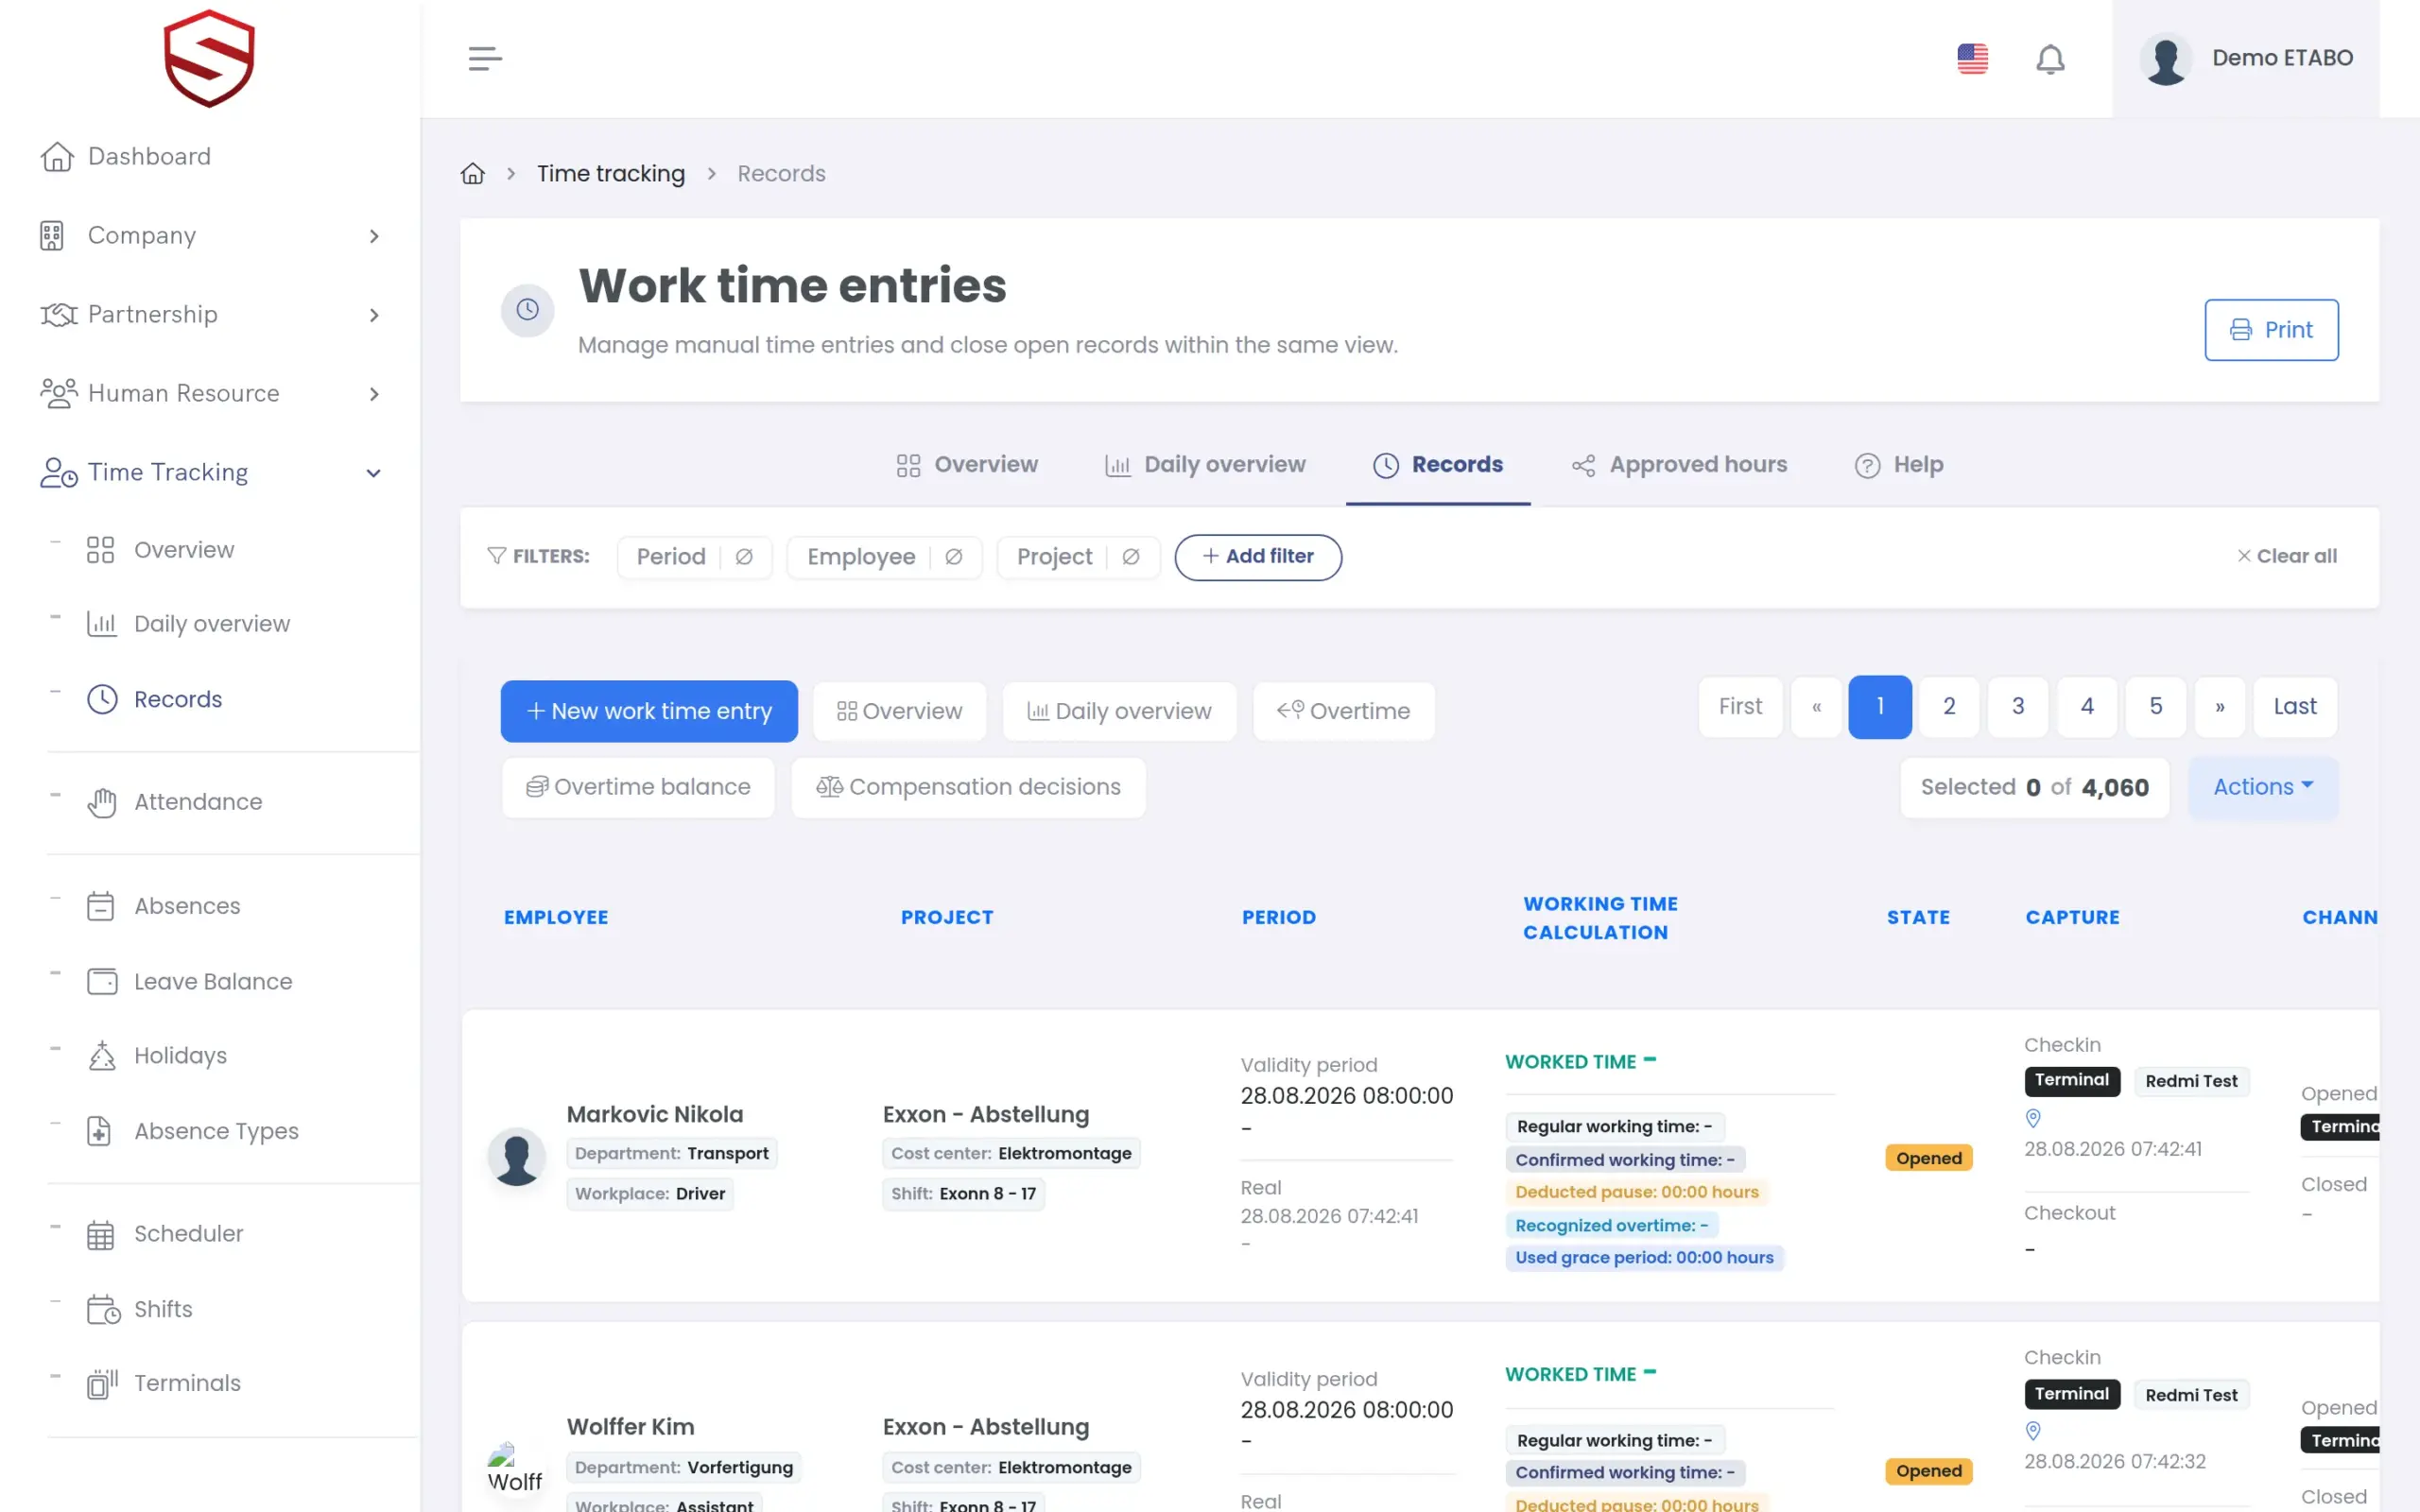Viewport: 2420px width, 1512px height.
Task: Click Markovic Nikola's avatar
Action: click(516, 1157)
